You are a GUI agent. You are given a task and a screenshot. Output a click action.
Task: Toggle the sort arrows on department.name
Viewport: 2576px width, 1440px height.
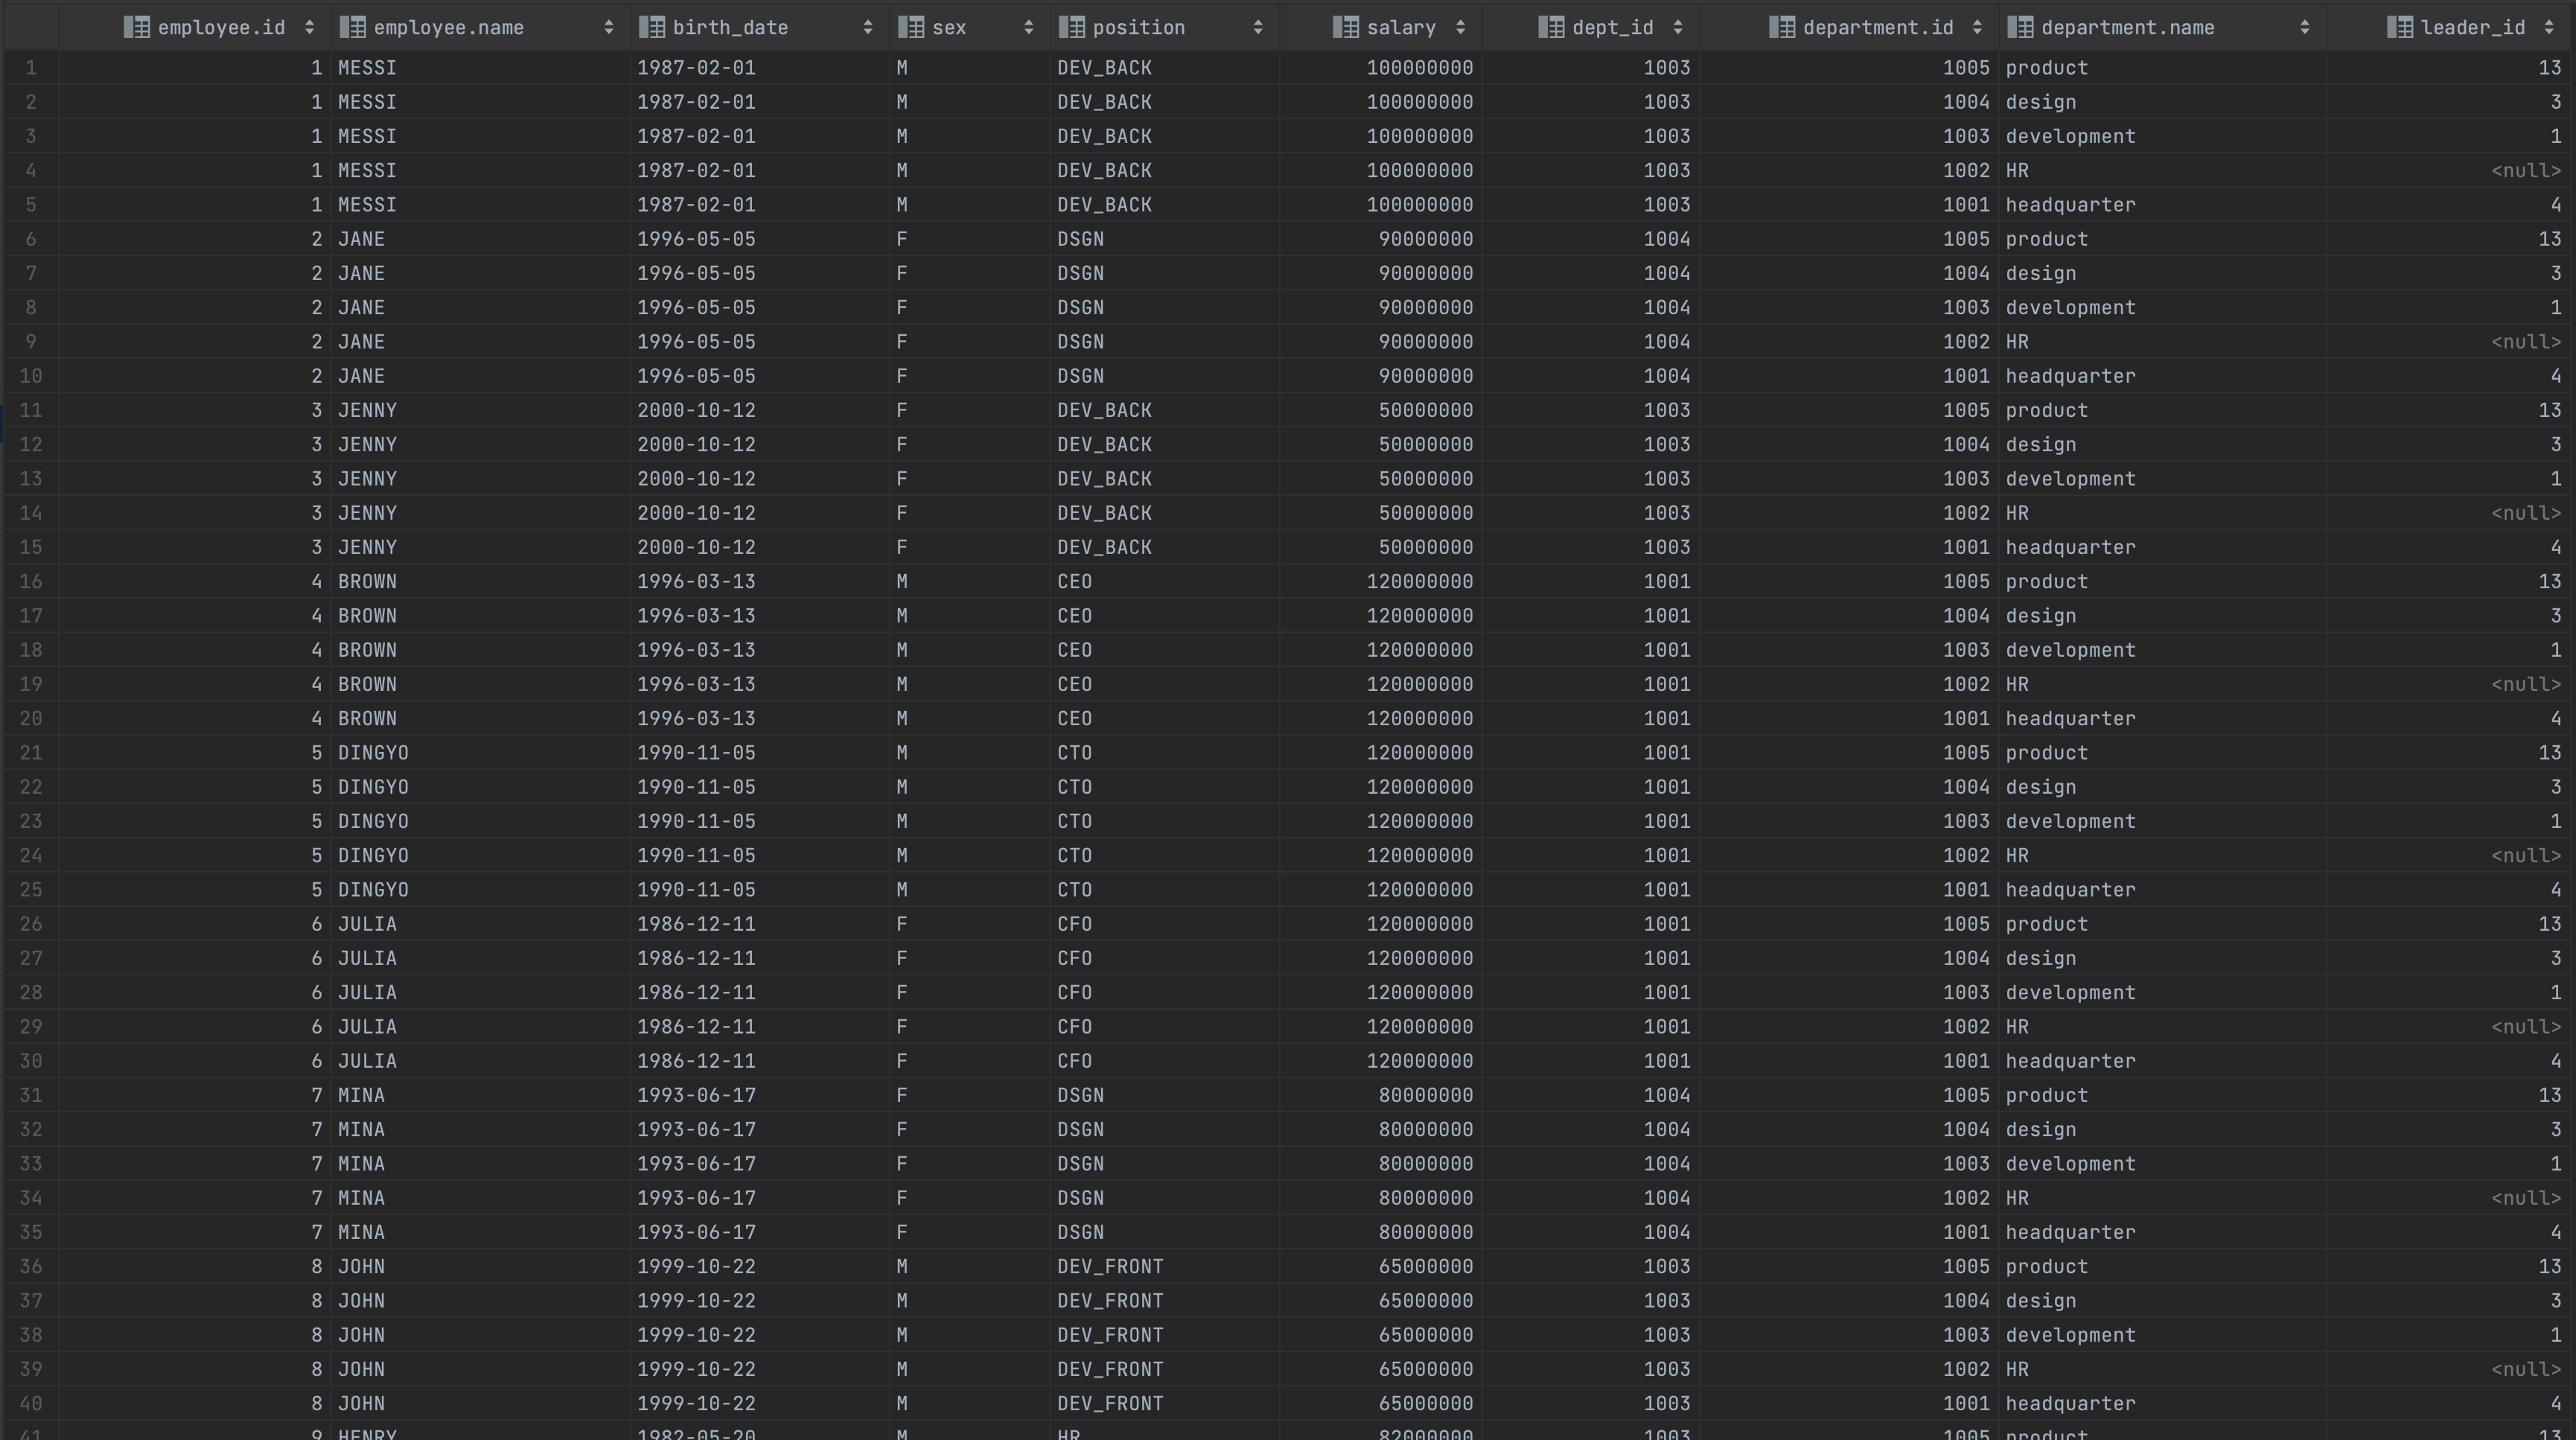pyautogui.click(x=2304, y=27)
